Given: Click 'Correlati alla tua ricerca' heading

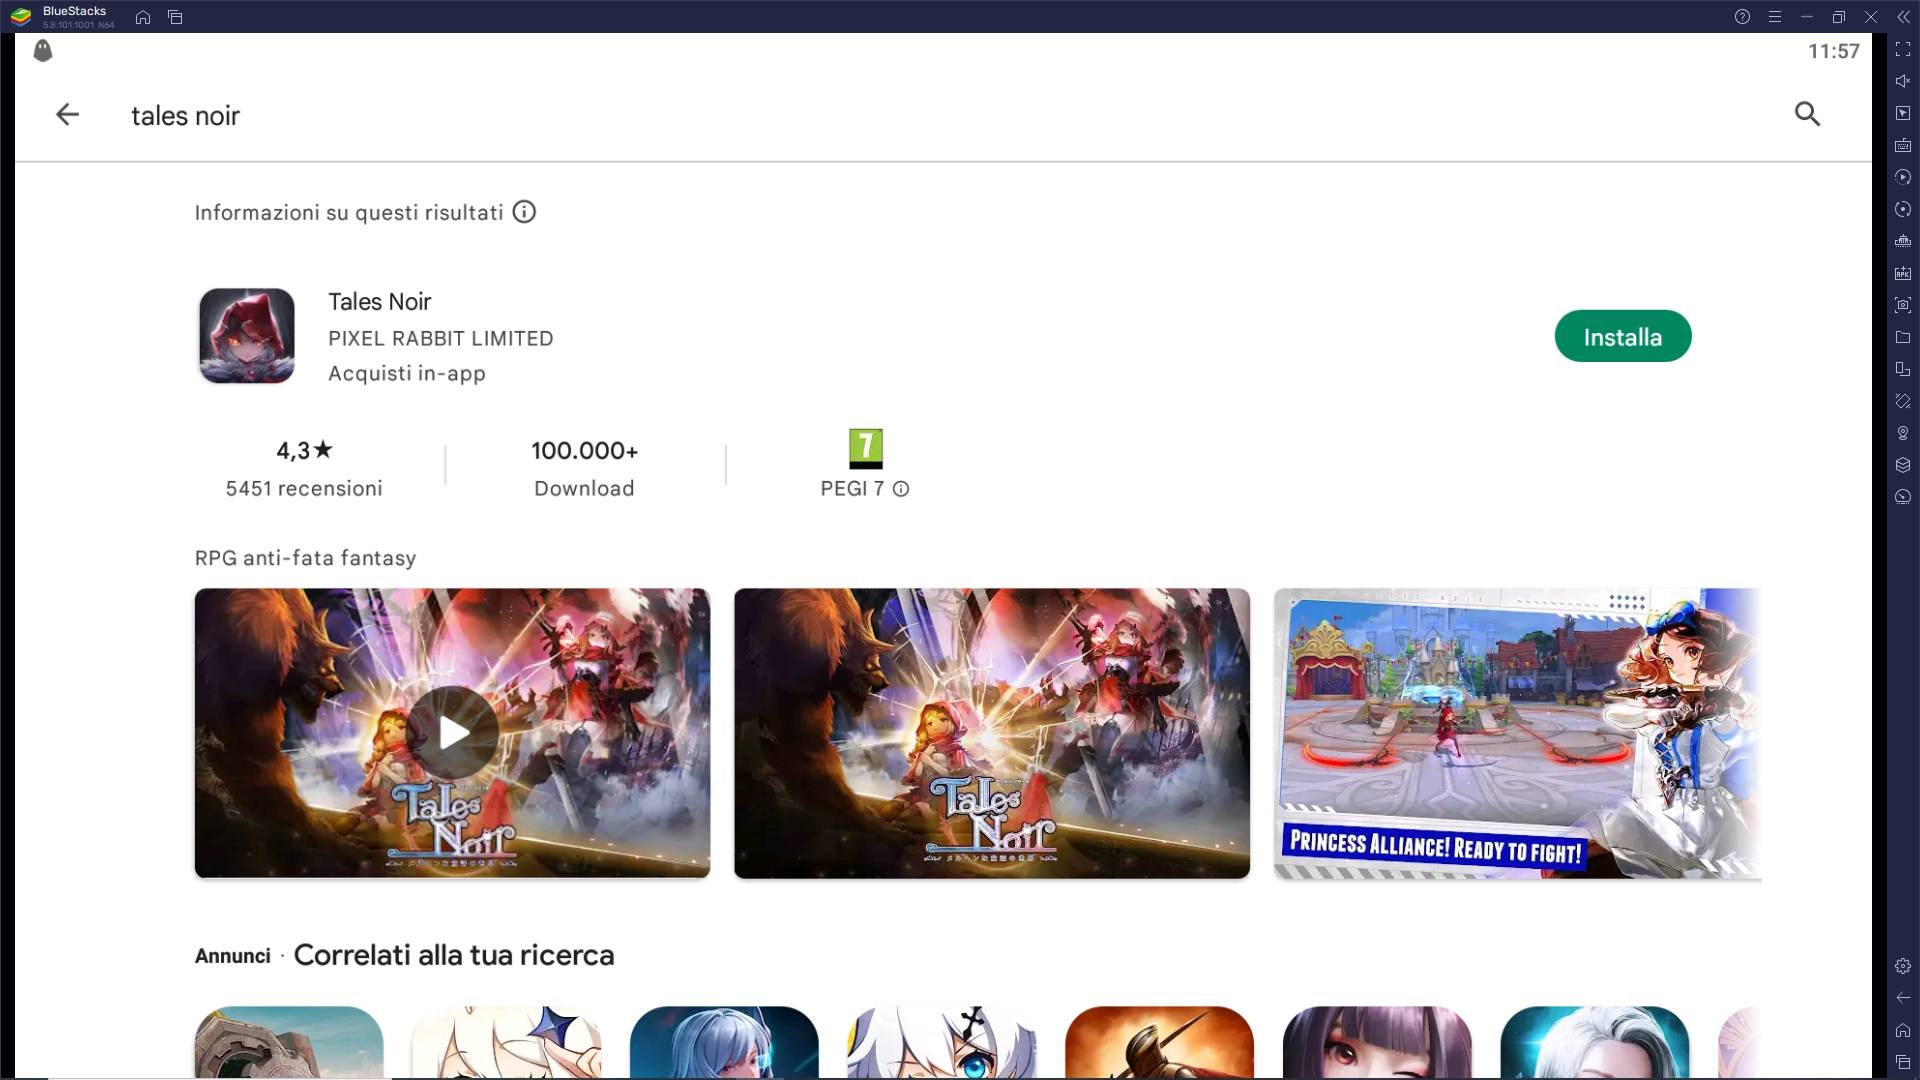Looking at the screenshot, I should [454, 955].
